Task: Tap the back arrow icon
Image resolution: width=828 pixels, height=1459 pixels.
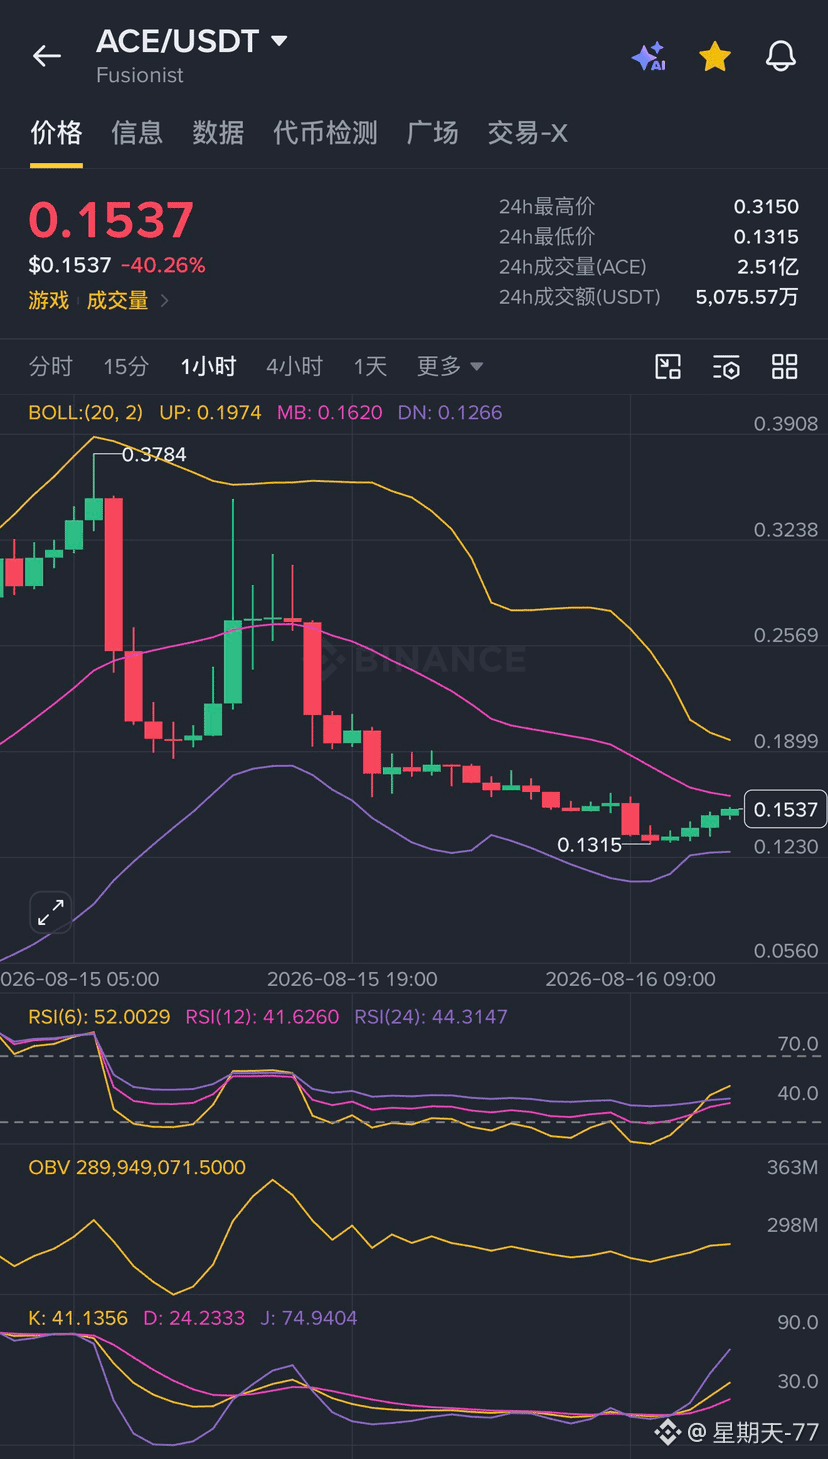Action: [47, 56]
